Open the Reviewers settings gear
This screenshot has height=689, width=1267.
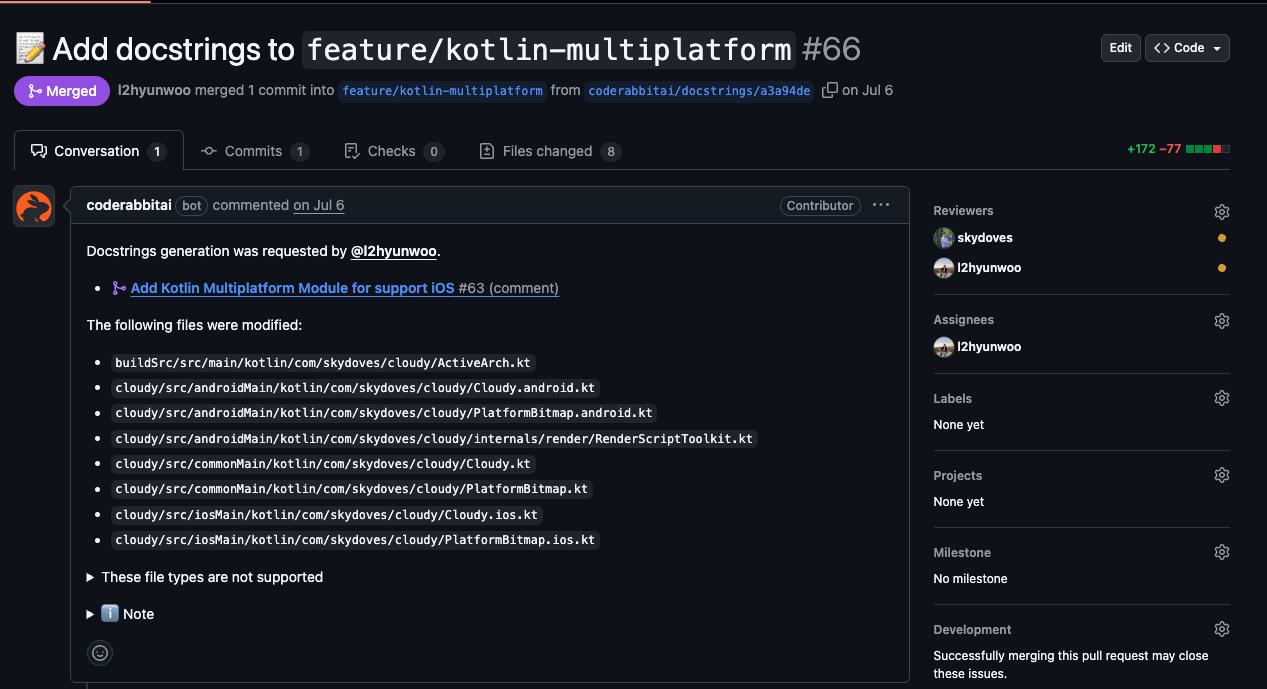[1221, 212]
